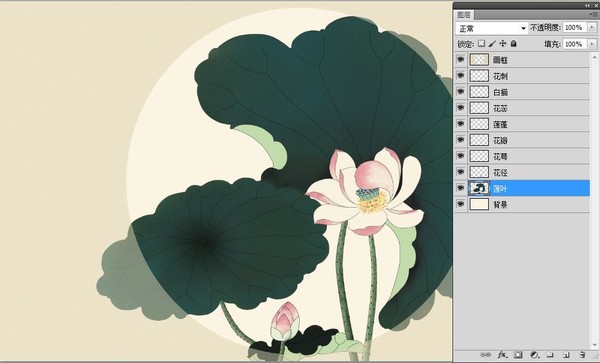600x363 pixels.
Task: Select layer named 花蕊
Action: click(x=500, y=108)
